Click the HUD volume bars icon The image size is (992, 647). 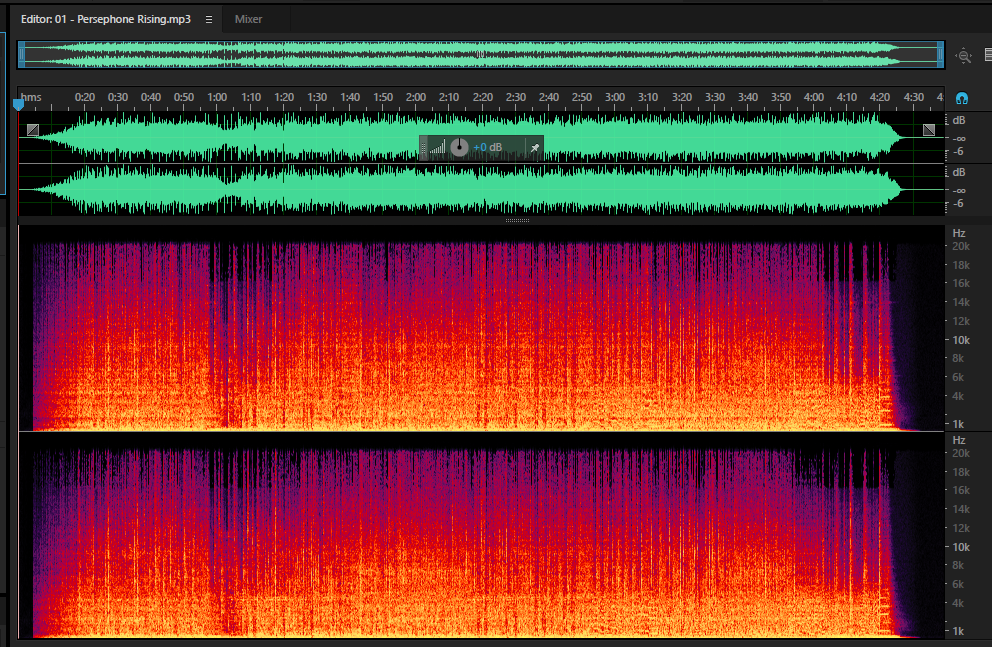437,147
